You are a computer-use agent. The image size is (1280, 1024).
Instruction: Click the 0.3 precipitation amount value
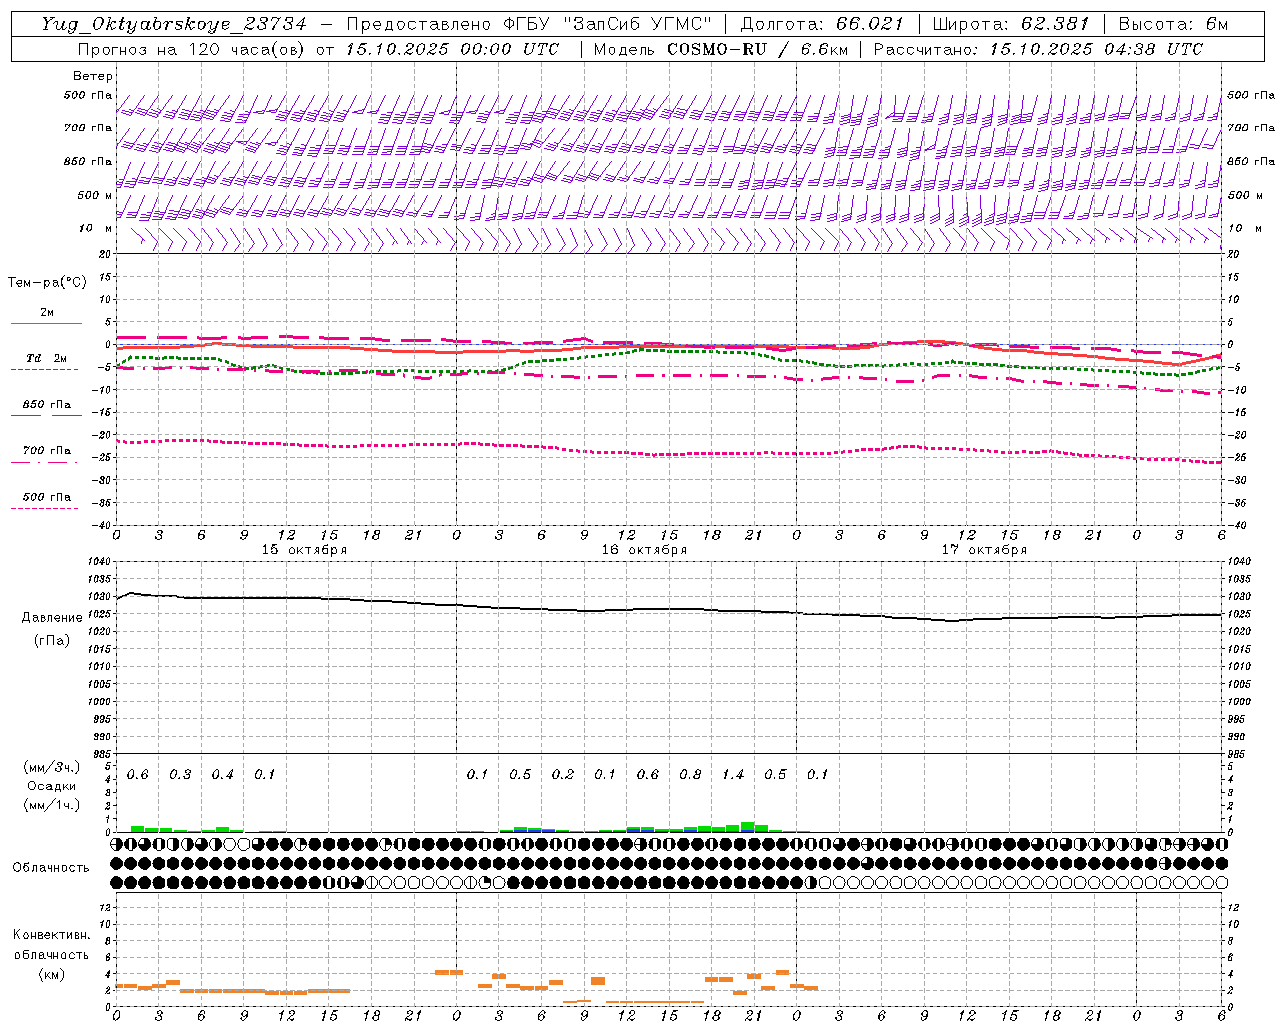(x=180, y=775)
